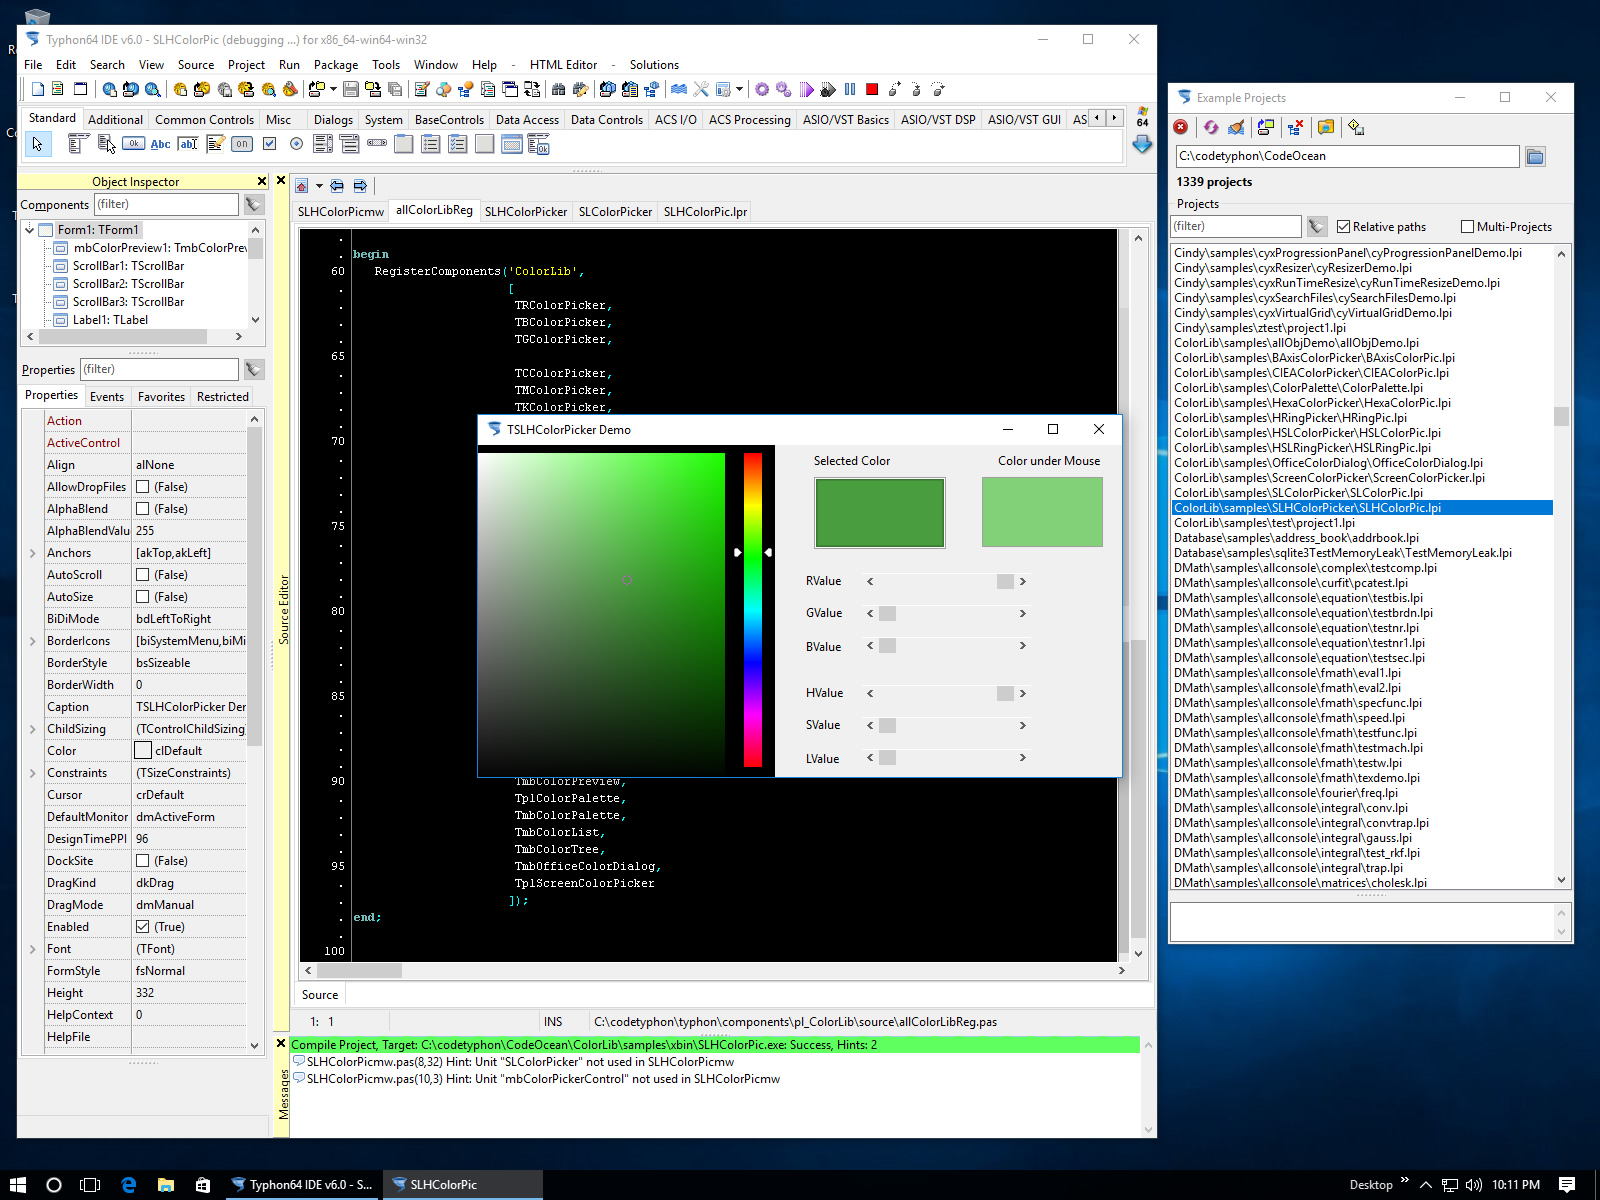Open the HTML Editor menu
Screen dimensions: 1600x1200
563,65
